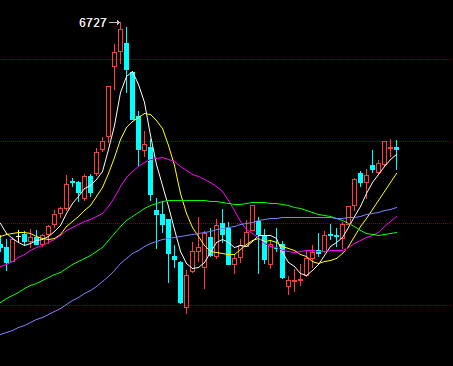
Task: Select the lowest red candle at chart bottom
Action: pyautogui.click(x=186, y=291)
